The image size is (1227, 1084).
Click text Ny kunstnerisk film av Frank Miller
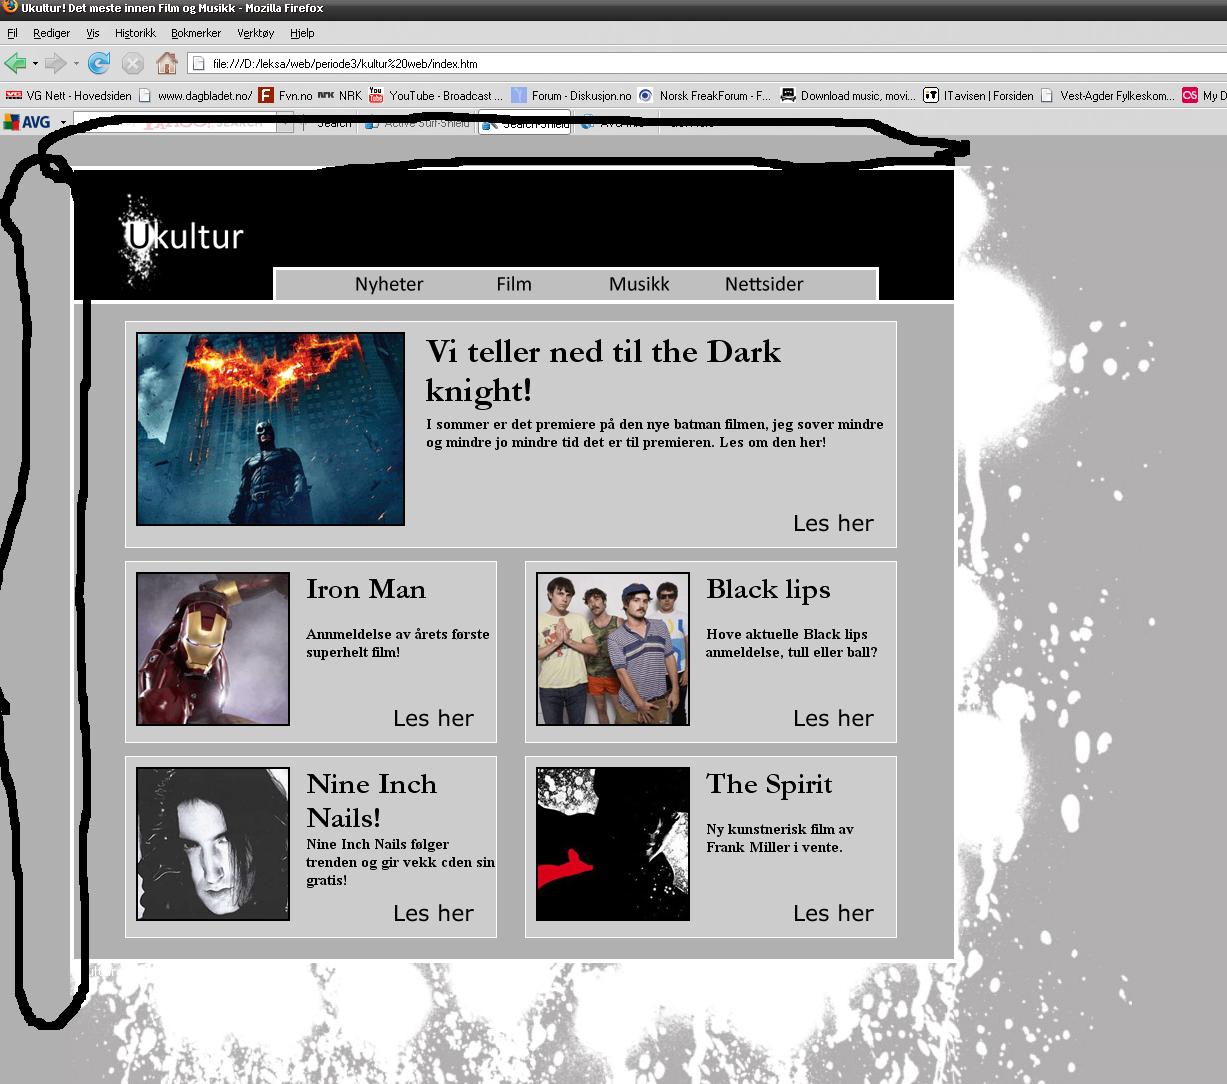tap(780, 838)
